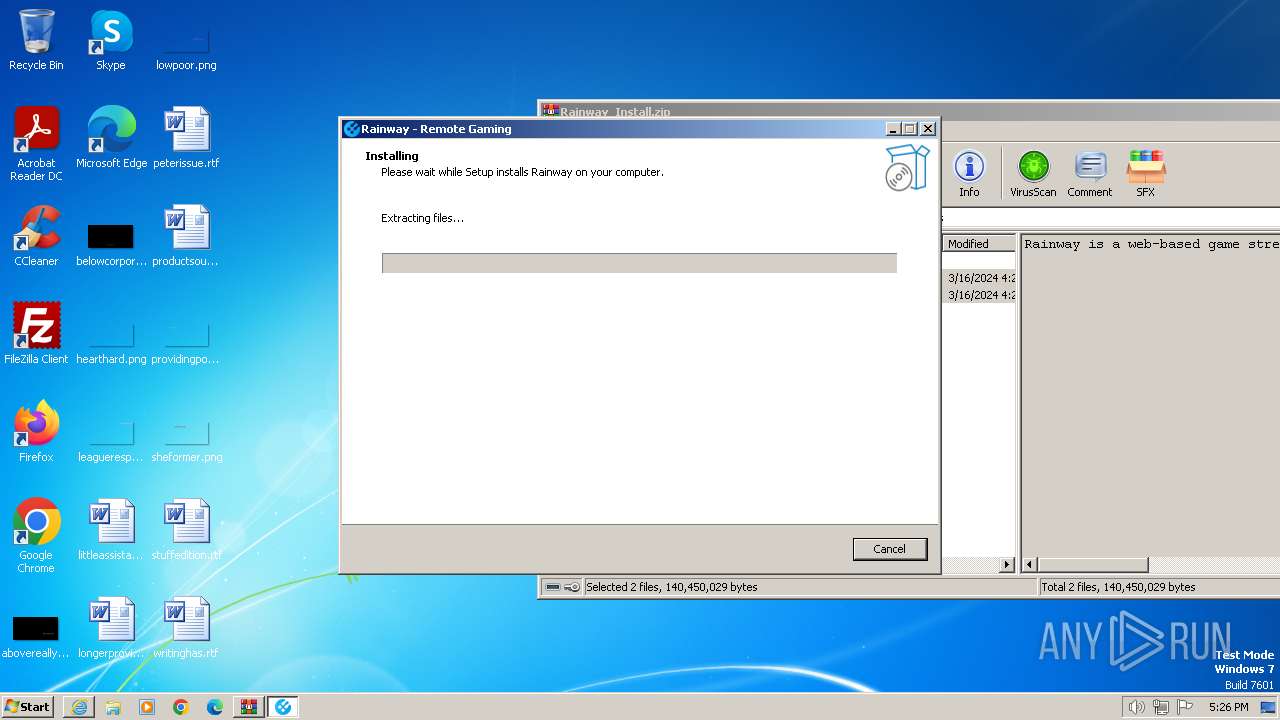The image size is (1280, 720).
Task: Run VirusScan from WinRAR toolbar
Action: click(1033, 174)
